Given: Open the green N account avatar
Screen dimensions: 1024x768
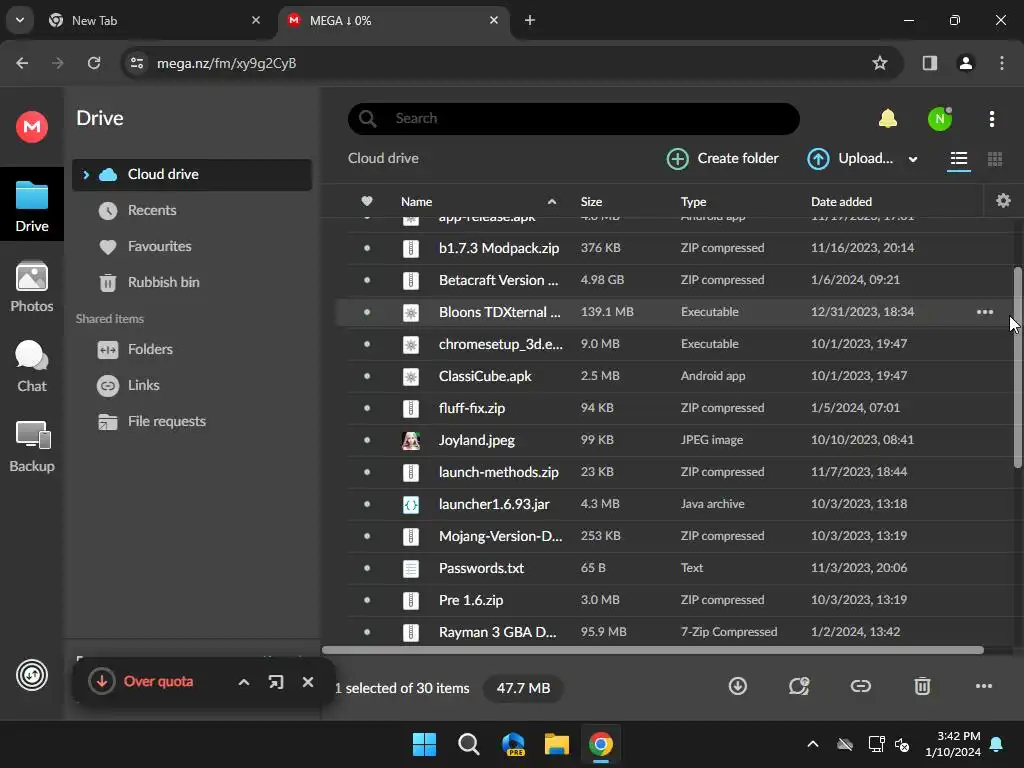Looking at the screenshot, I should [940, 119].
